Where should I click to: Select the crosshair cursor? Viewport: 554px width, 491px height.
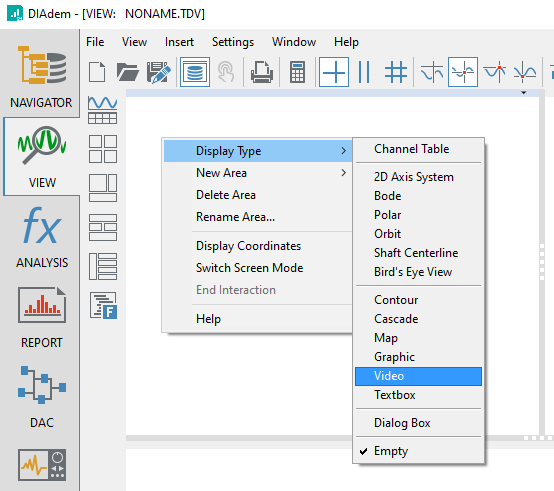click(334, 72)
